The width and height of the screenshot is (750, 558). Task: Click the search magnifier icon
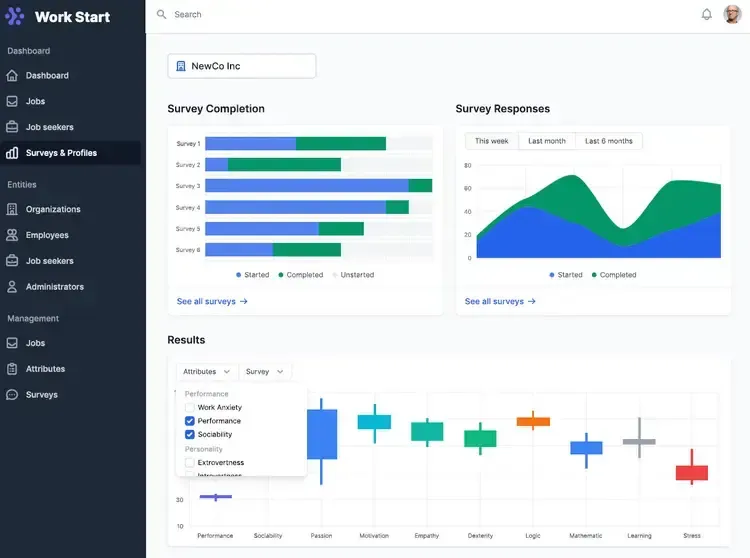click(x=162, y=14)
